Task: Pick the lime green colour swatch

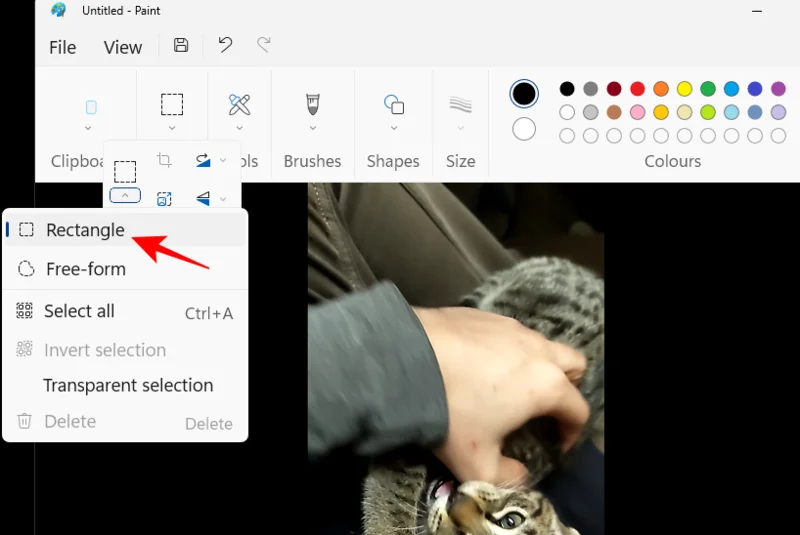Action: click(708, 112)
